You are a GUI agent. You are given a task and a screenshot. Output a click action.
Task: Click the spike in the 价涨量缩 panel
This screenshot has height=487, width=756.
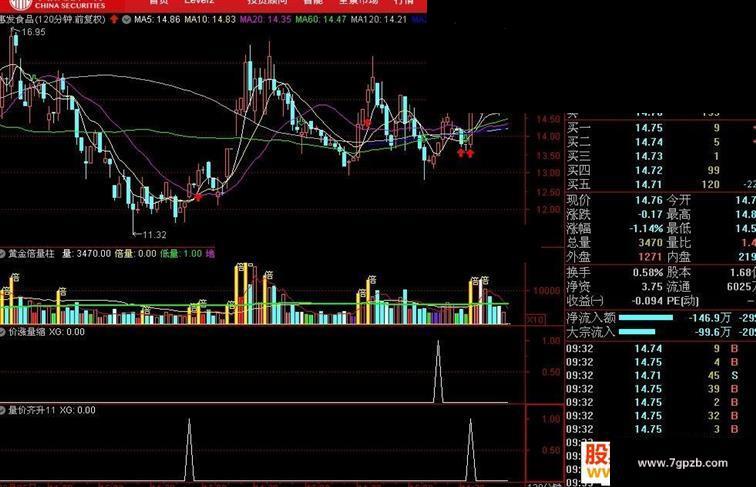click(438, 371)
